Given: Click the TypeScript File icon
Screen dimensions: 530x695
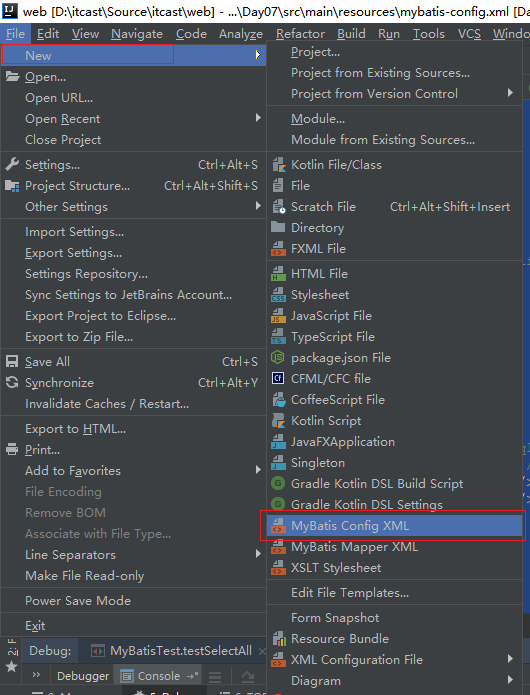Looking at the screenshot, I should coord(278,336).
